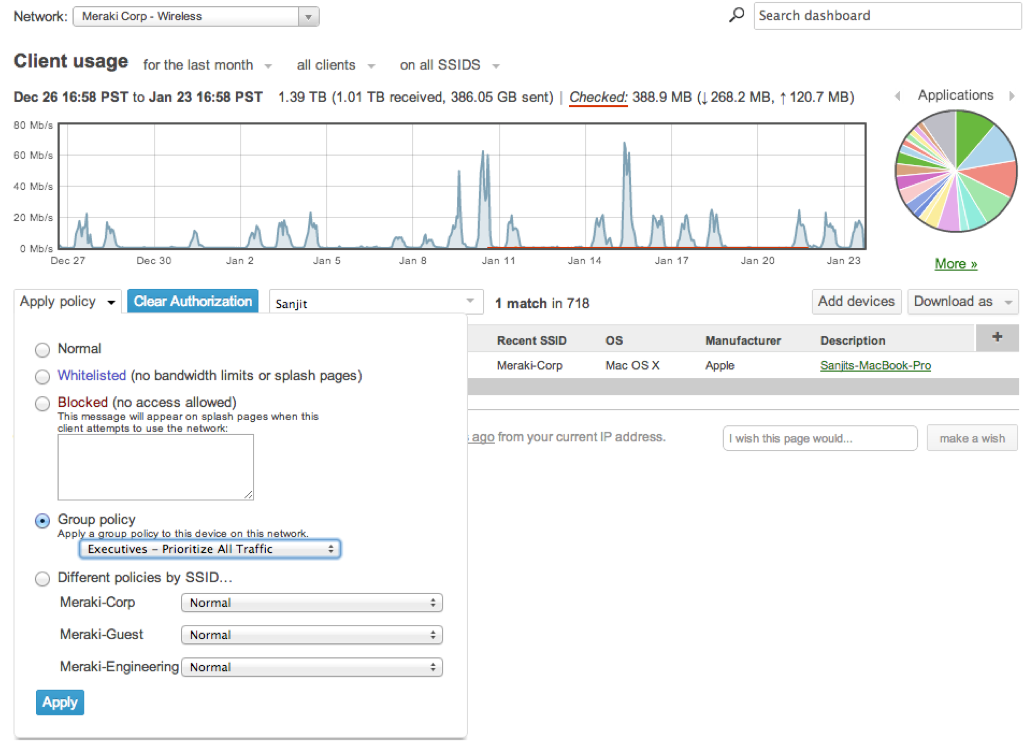The width and height of the screenshot is (1031, 741).
Task: Open the Executives group policy select box
Action: (x=210, y=549)
